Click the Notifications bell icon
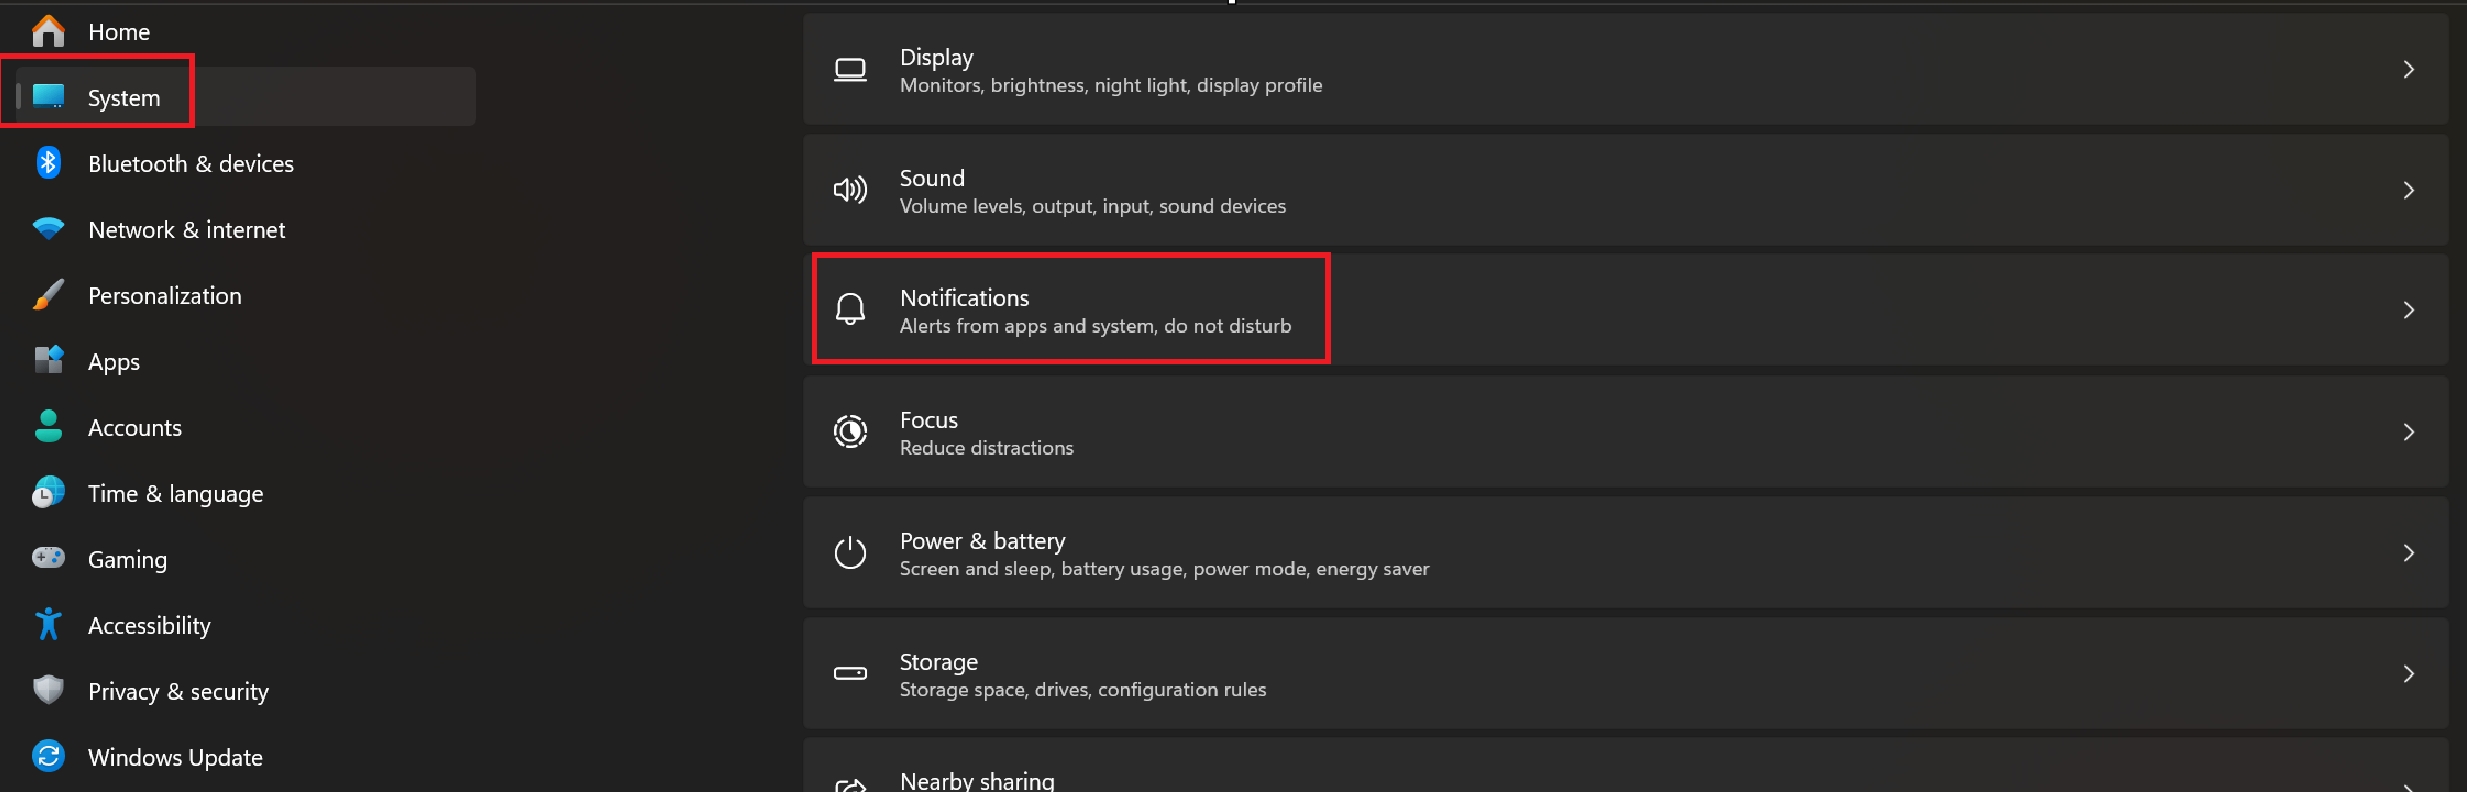Screen dimensions: 2467x792 850,310
